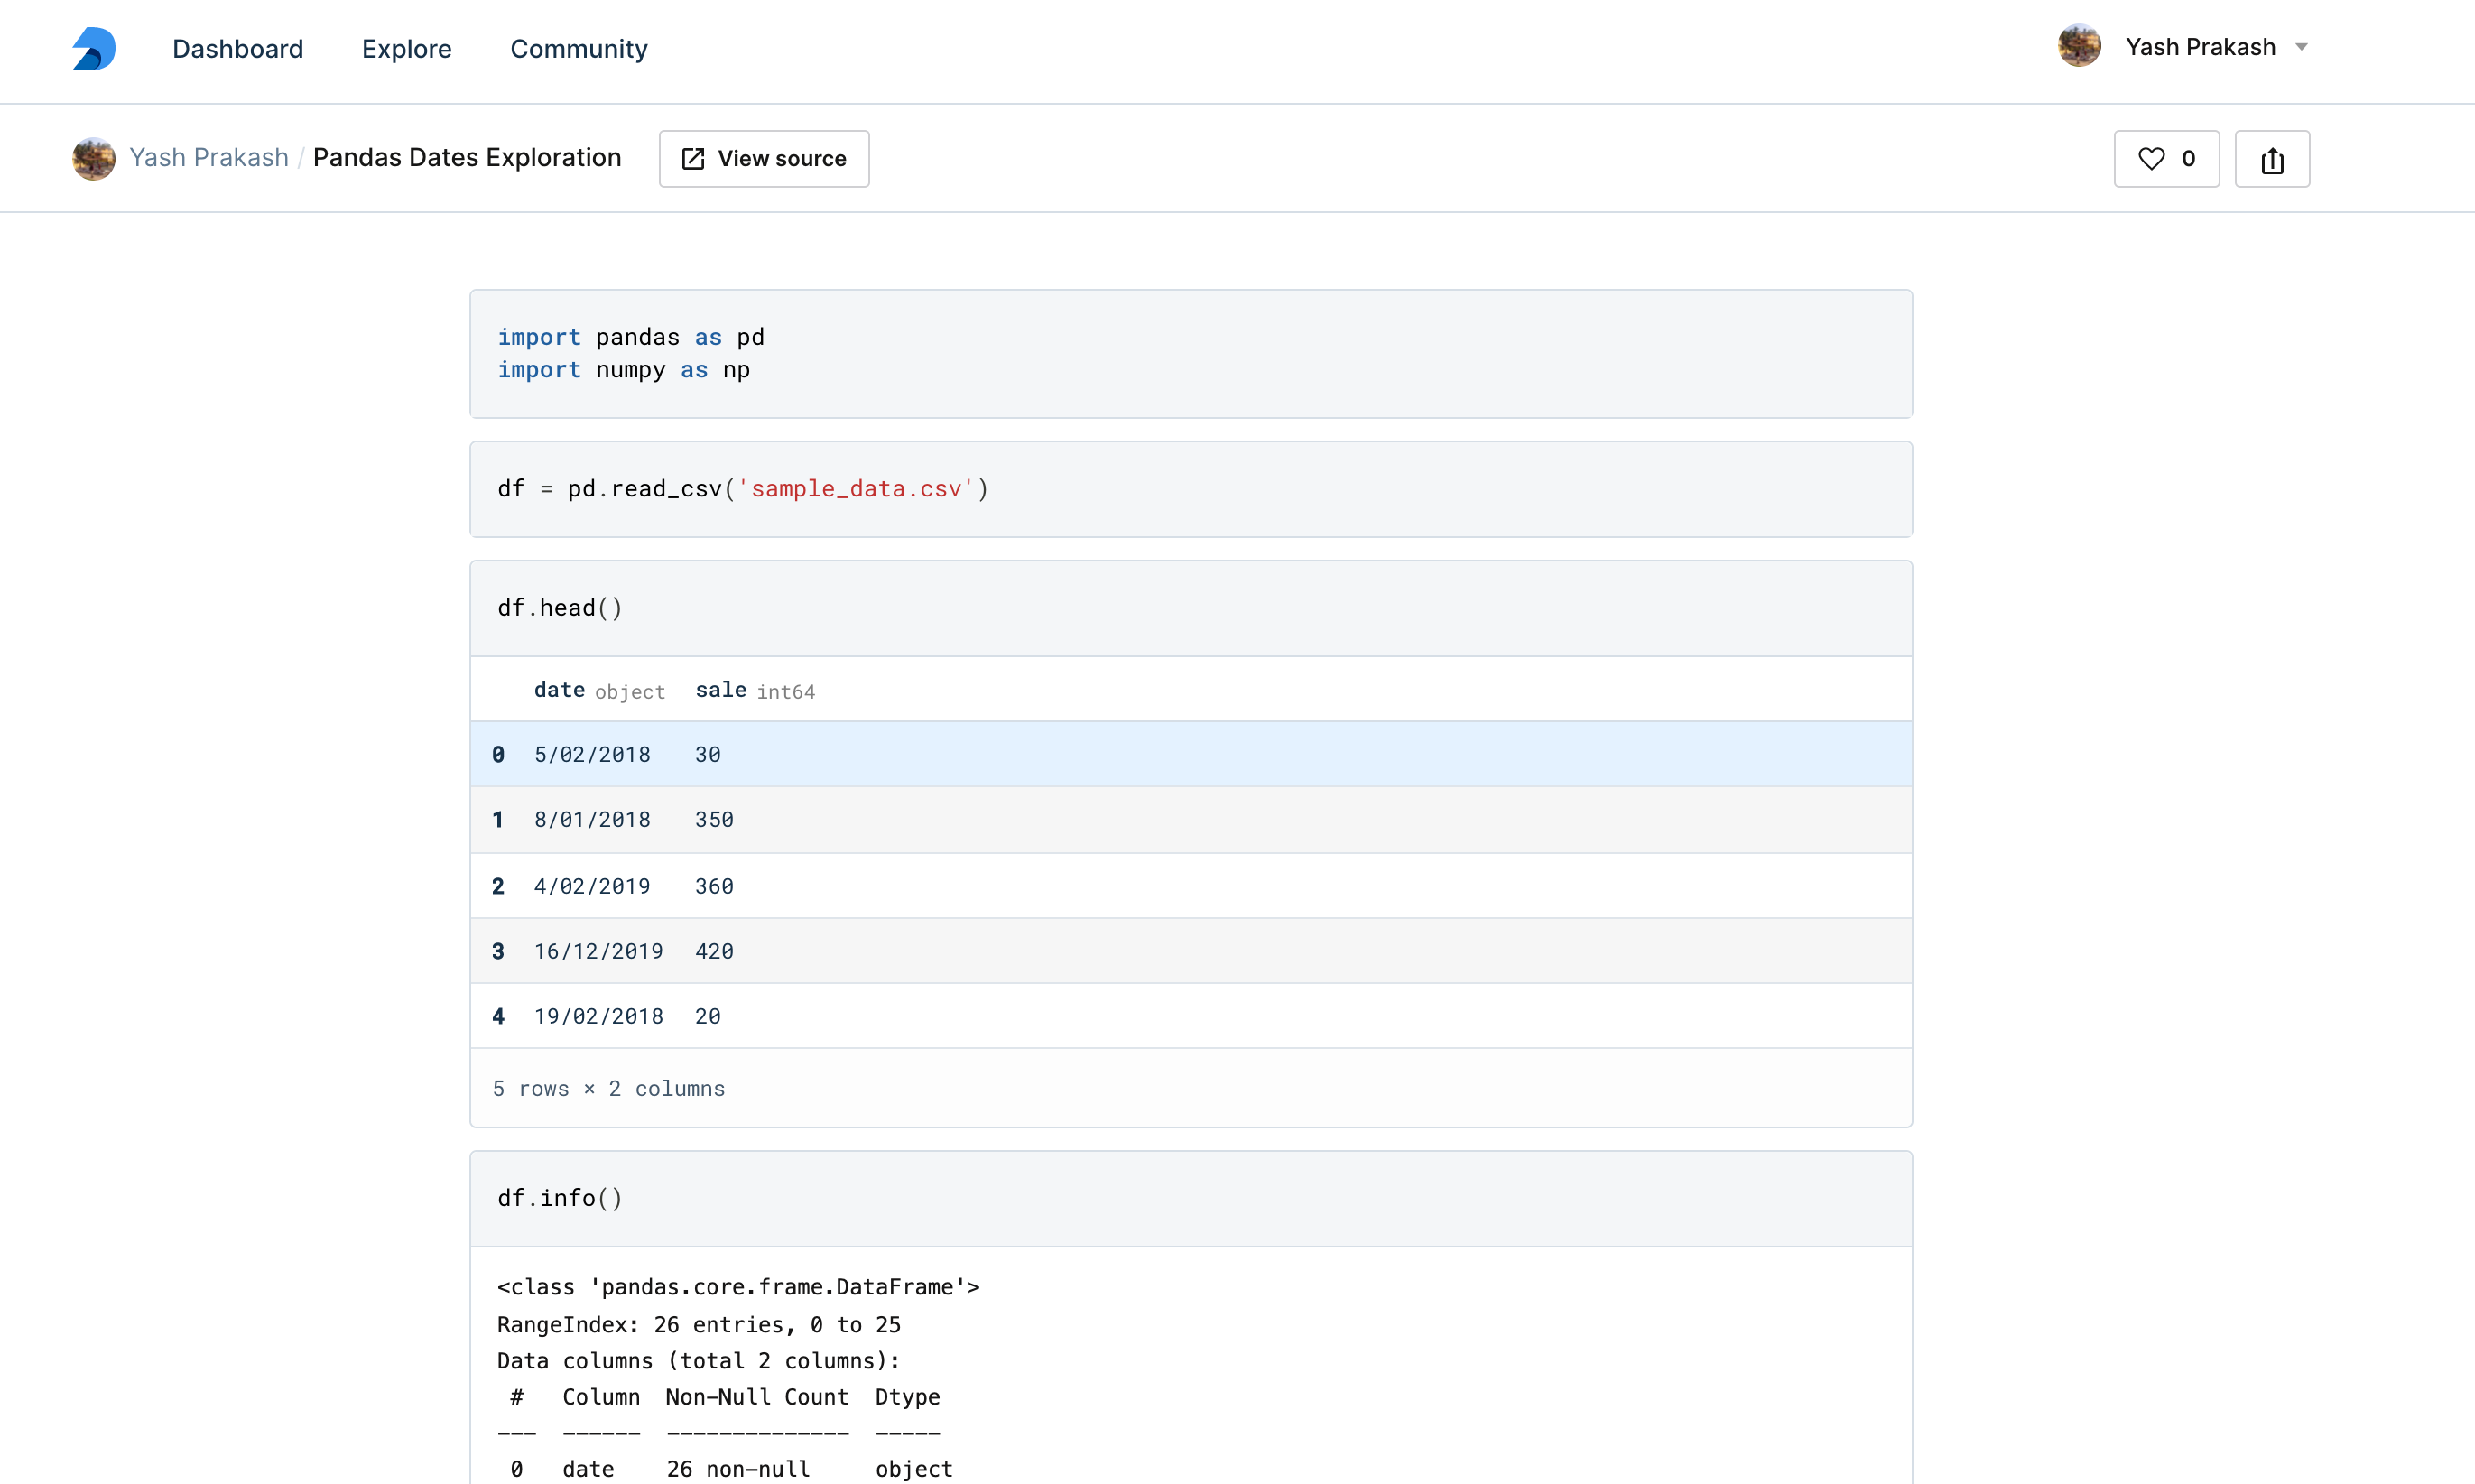2475x1484 pixels.
Task: Click the df.info() code cell
Action: click(x=1190, y=1198)
